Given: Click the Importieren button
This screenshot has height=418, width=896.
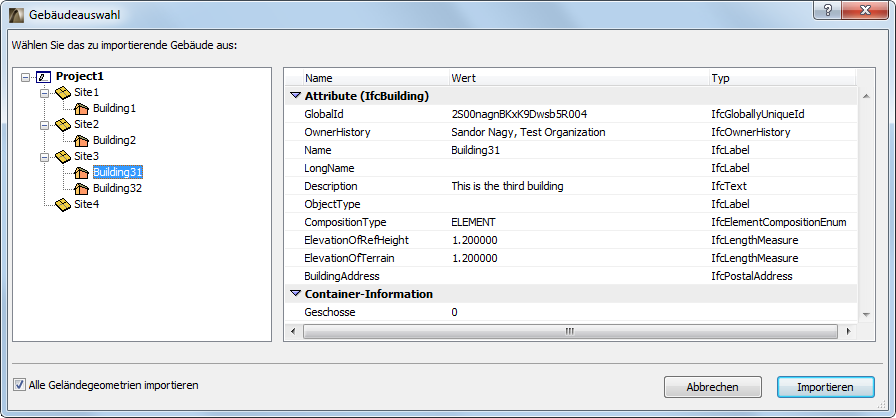Looking at the screenshot, I should [x=826, y=387].
